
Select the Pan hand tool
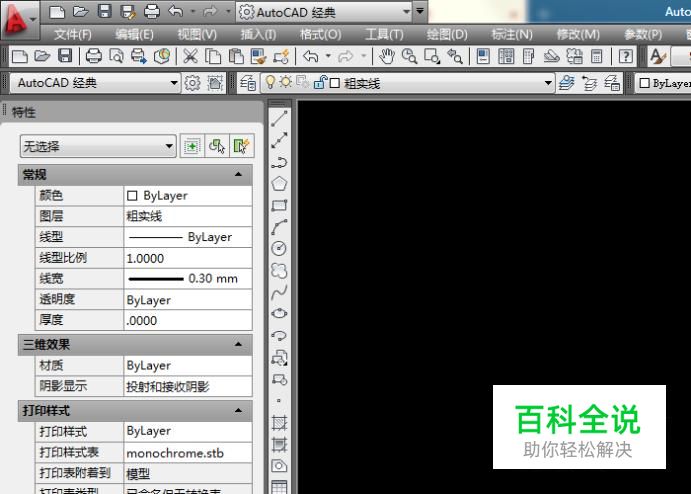click(386, 56)
